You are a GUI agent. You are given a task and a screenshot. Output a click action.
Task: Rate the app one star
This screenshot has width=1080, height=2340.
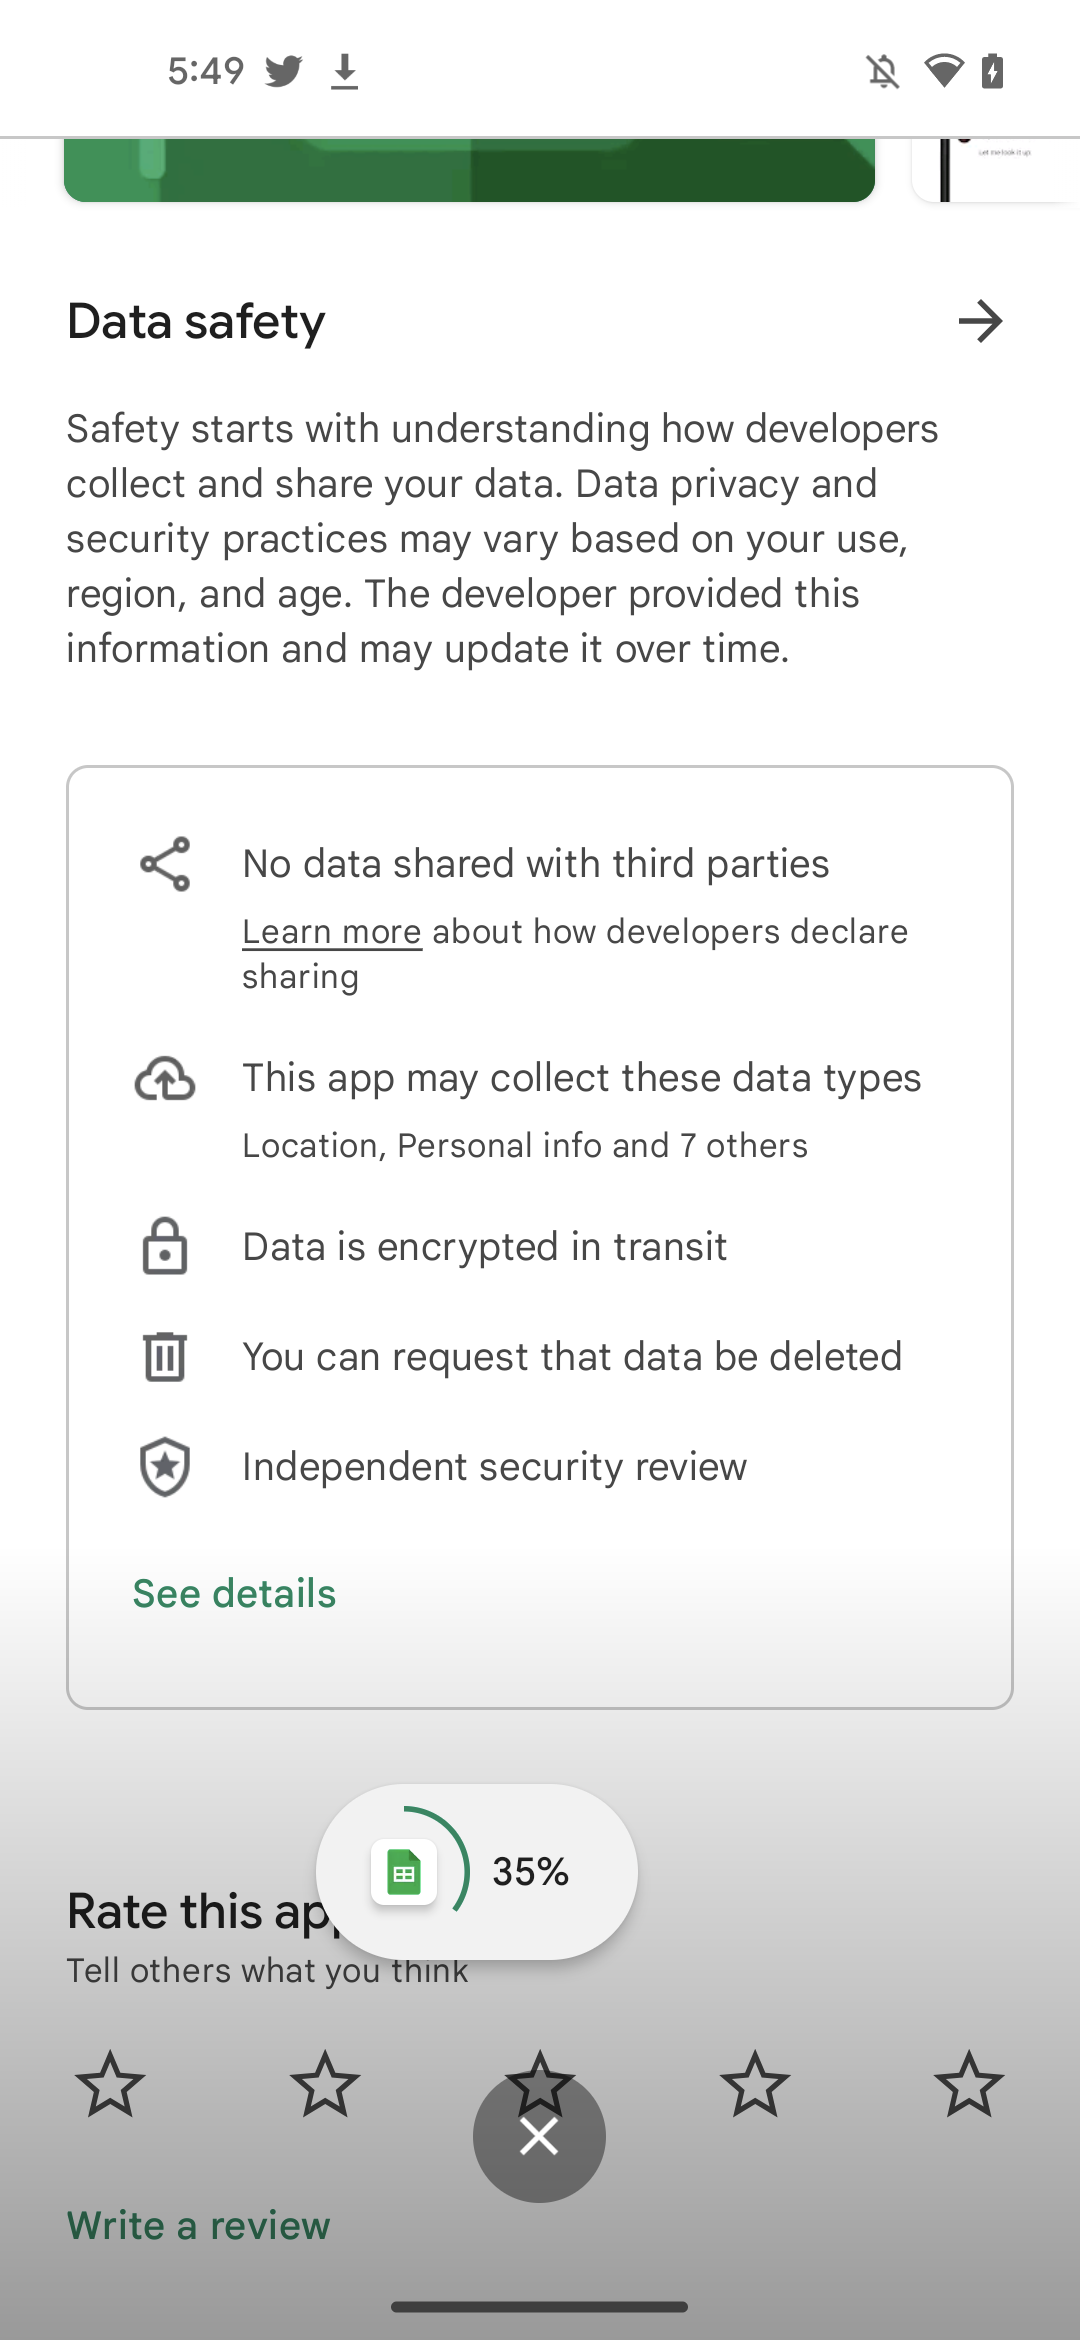point(110,2085)
